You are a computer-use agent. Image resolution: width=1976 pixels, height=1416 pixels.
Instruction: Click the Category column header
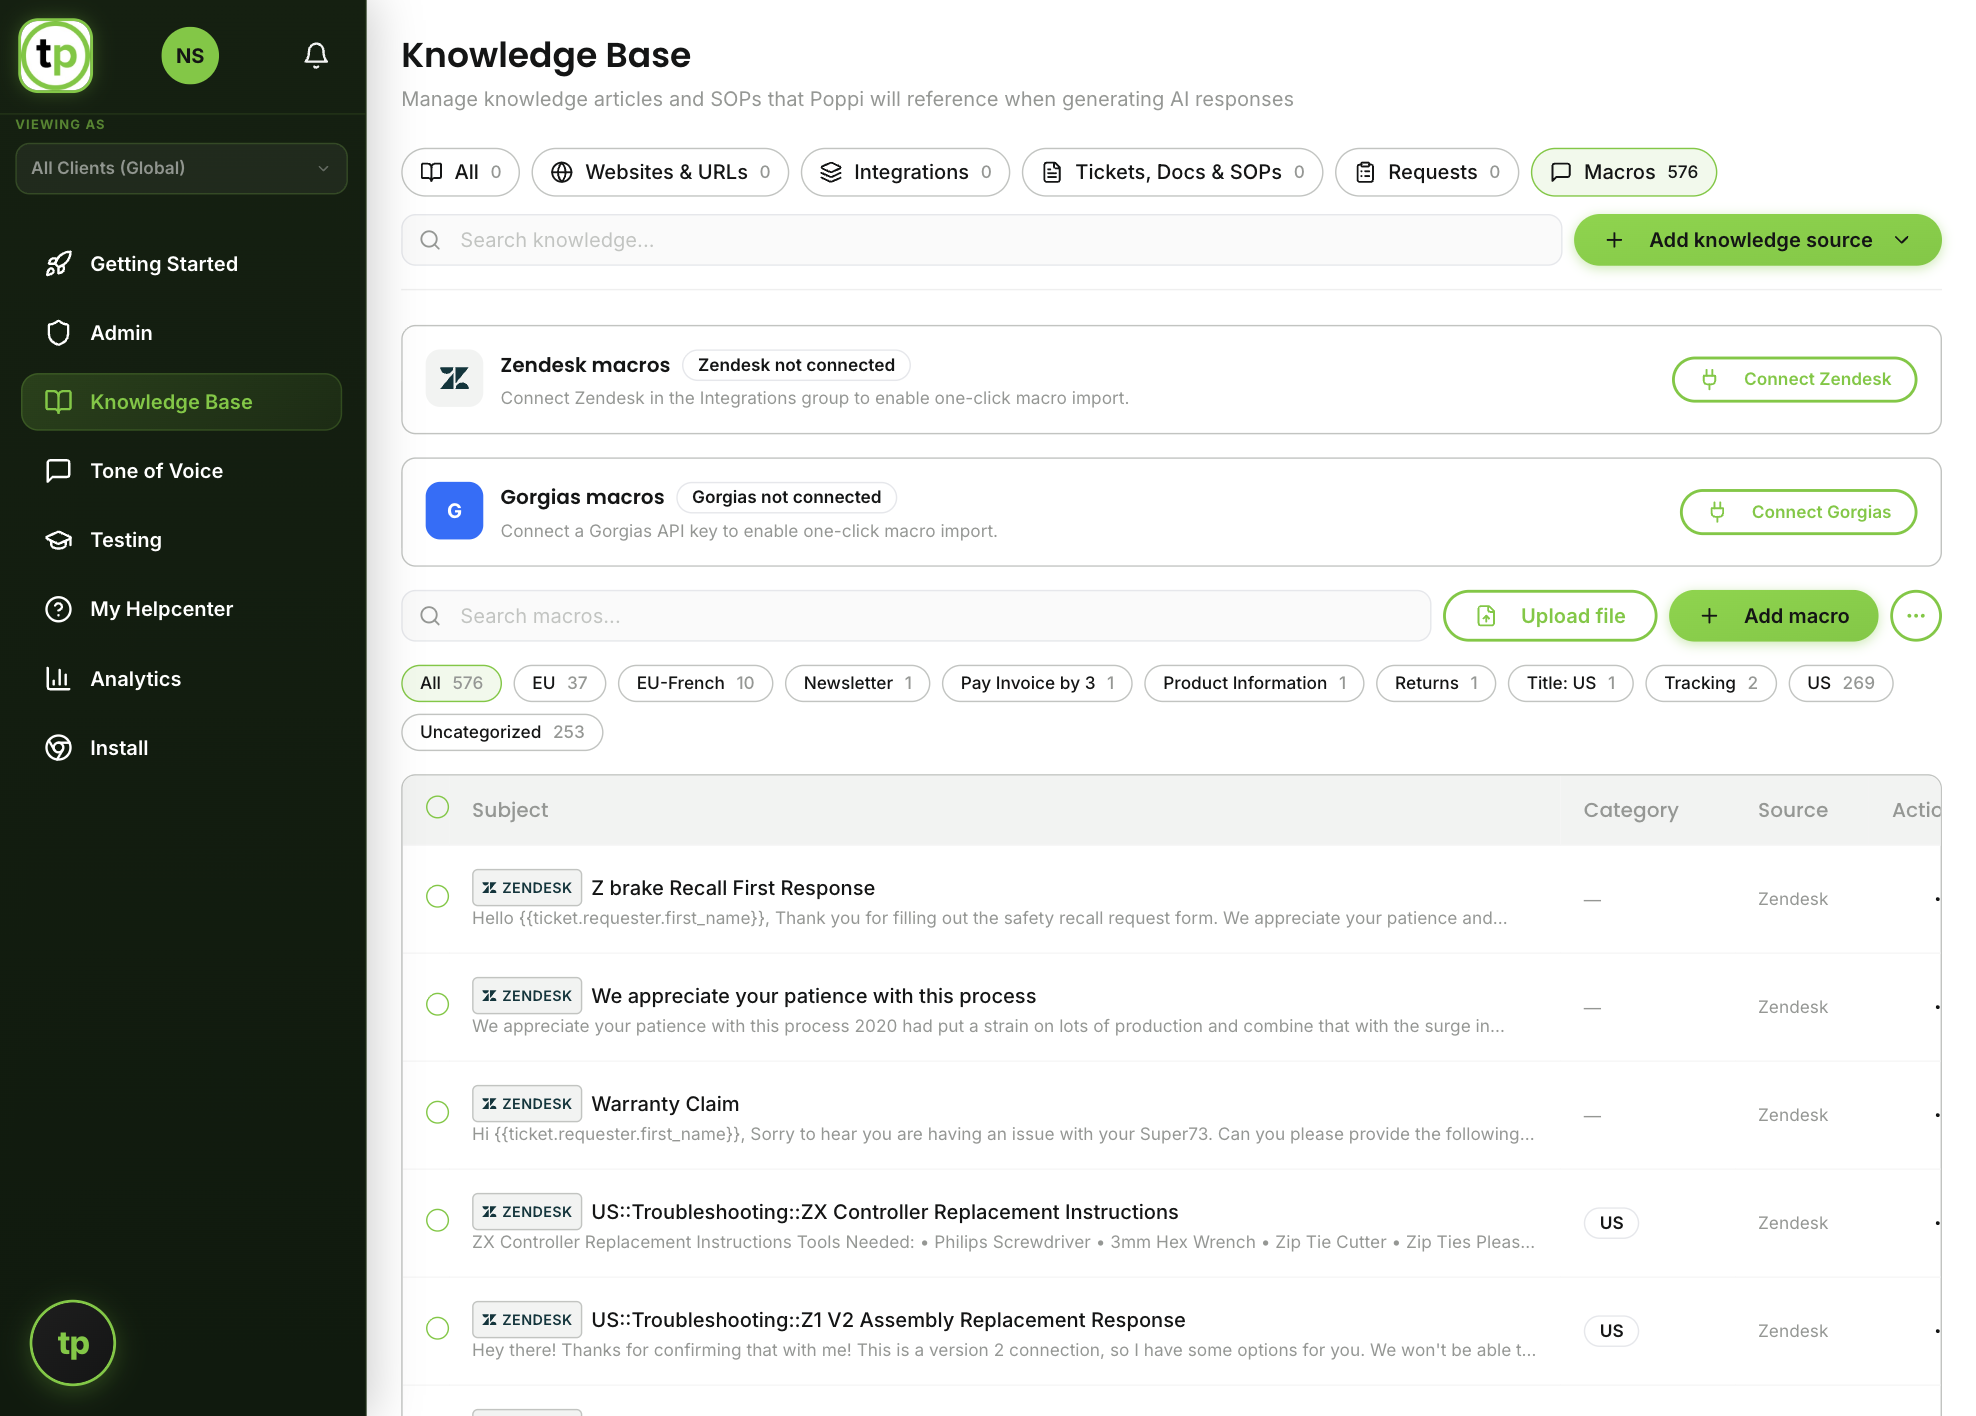[x=1631, y=810]
